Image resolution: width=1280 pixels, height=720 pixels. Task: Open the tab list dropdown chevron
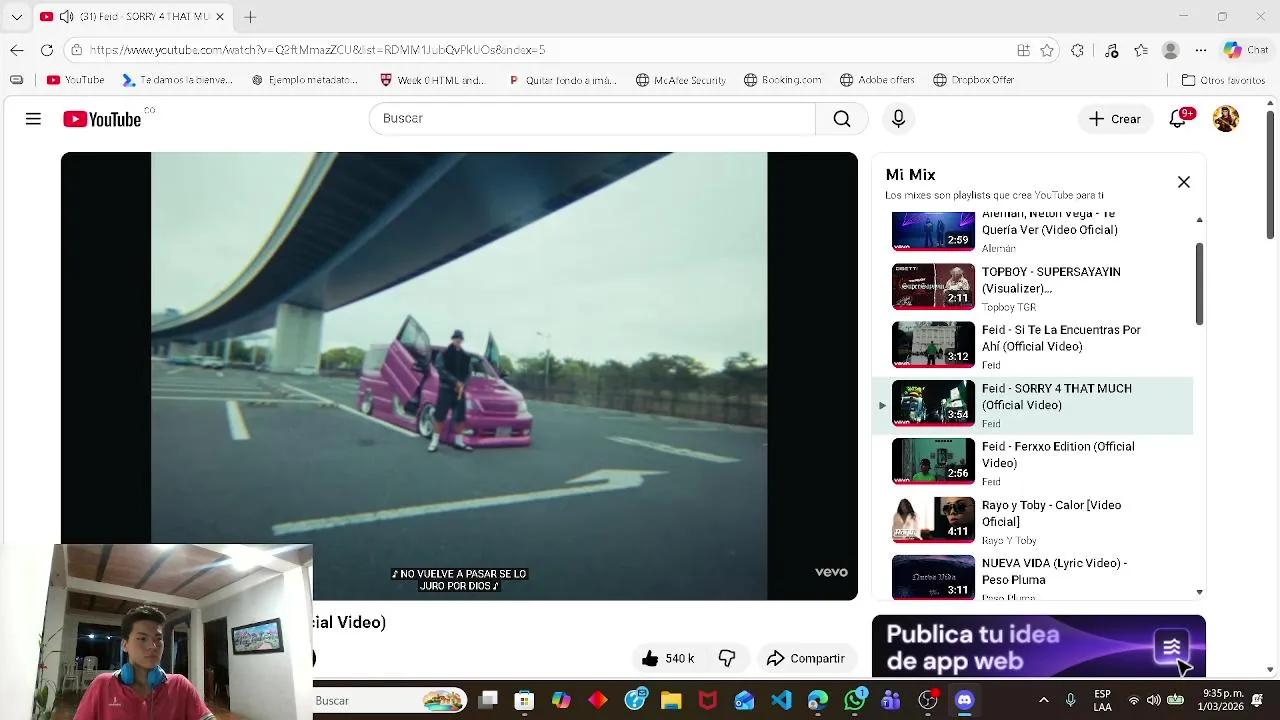pos(16,17)
